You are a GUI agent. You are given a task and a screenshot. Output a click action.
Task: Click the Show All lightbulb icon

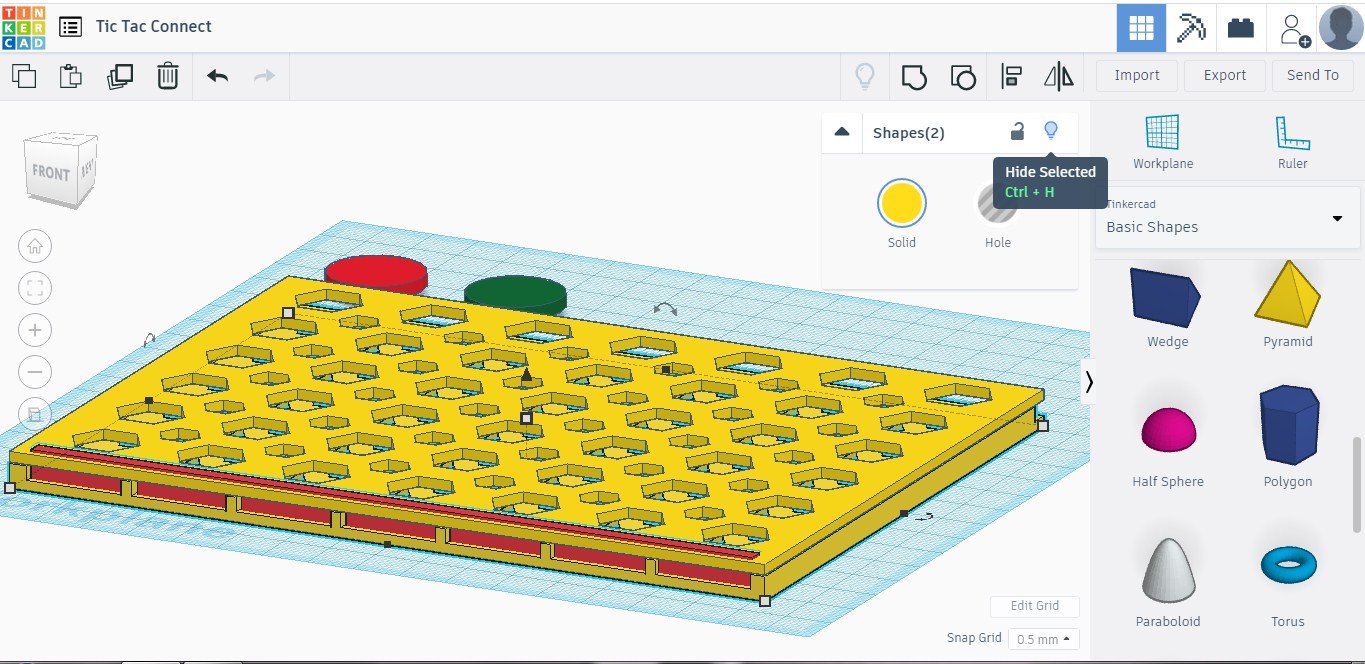click(864, 76)
